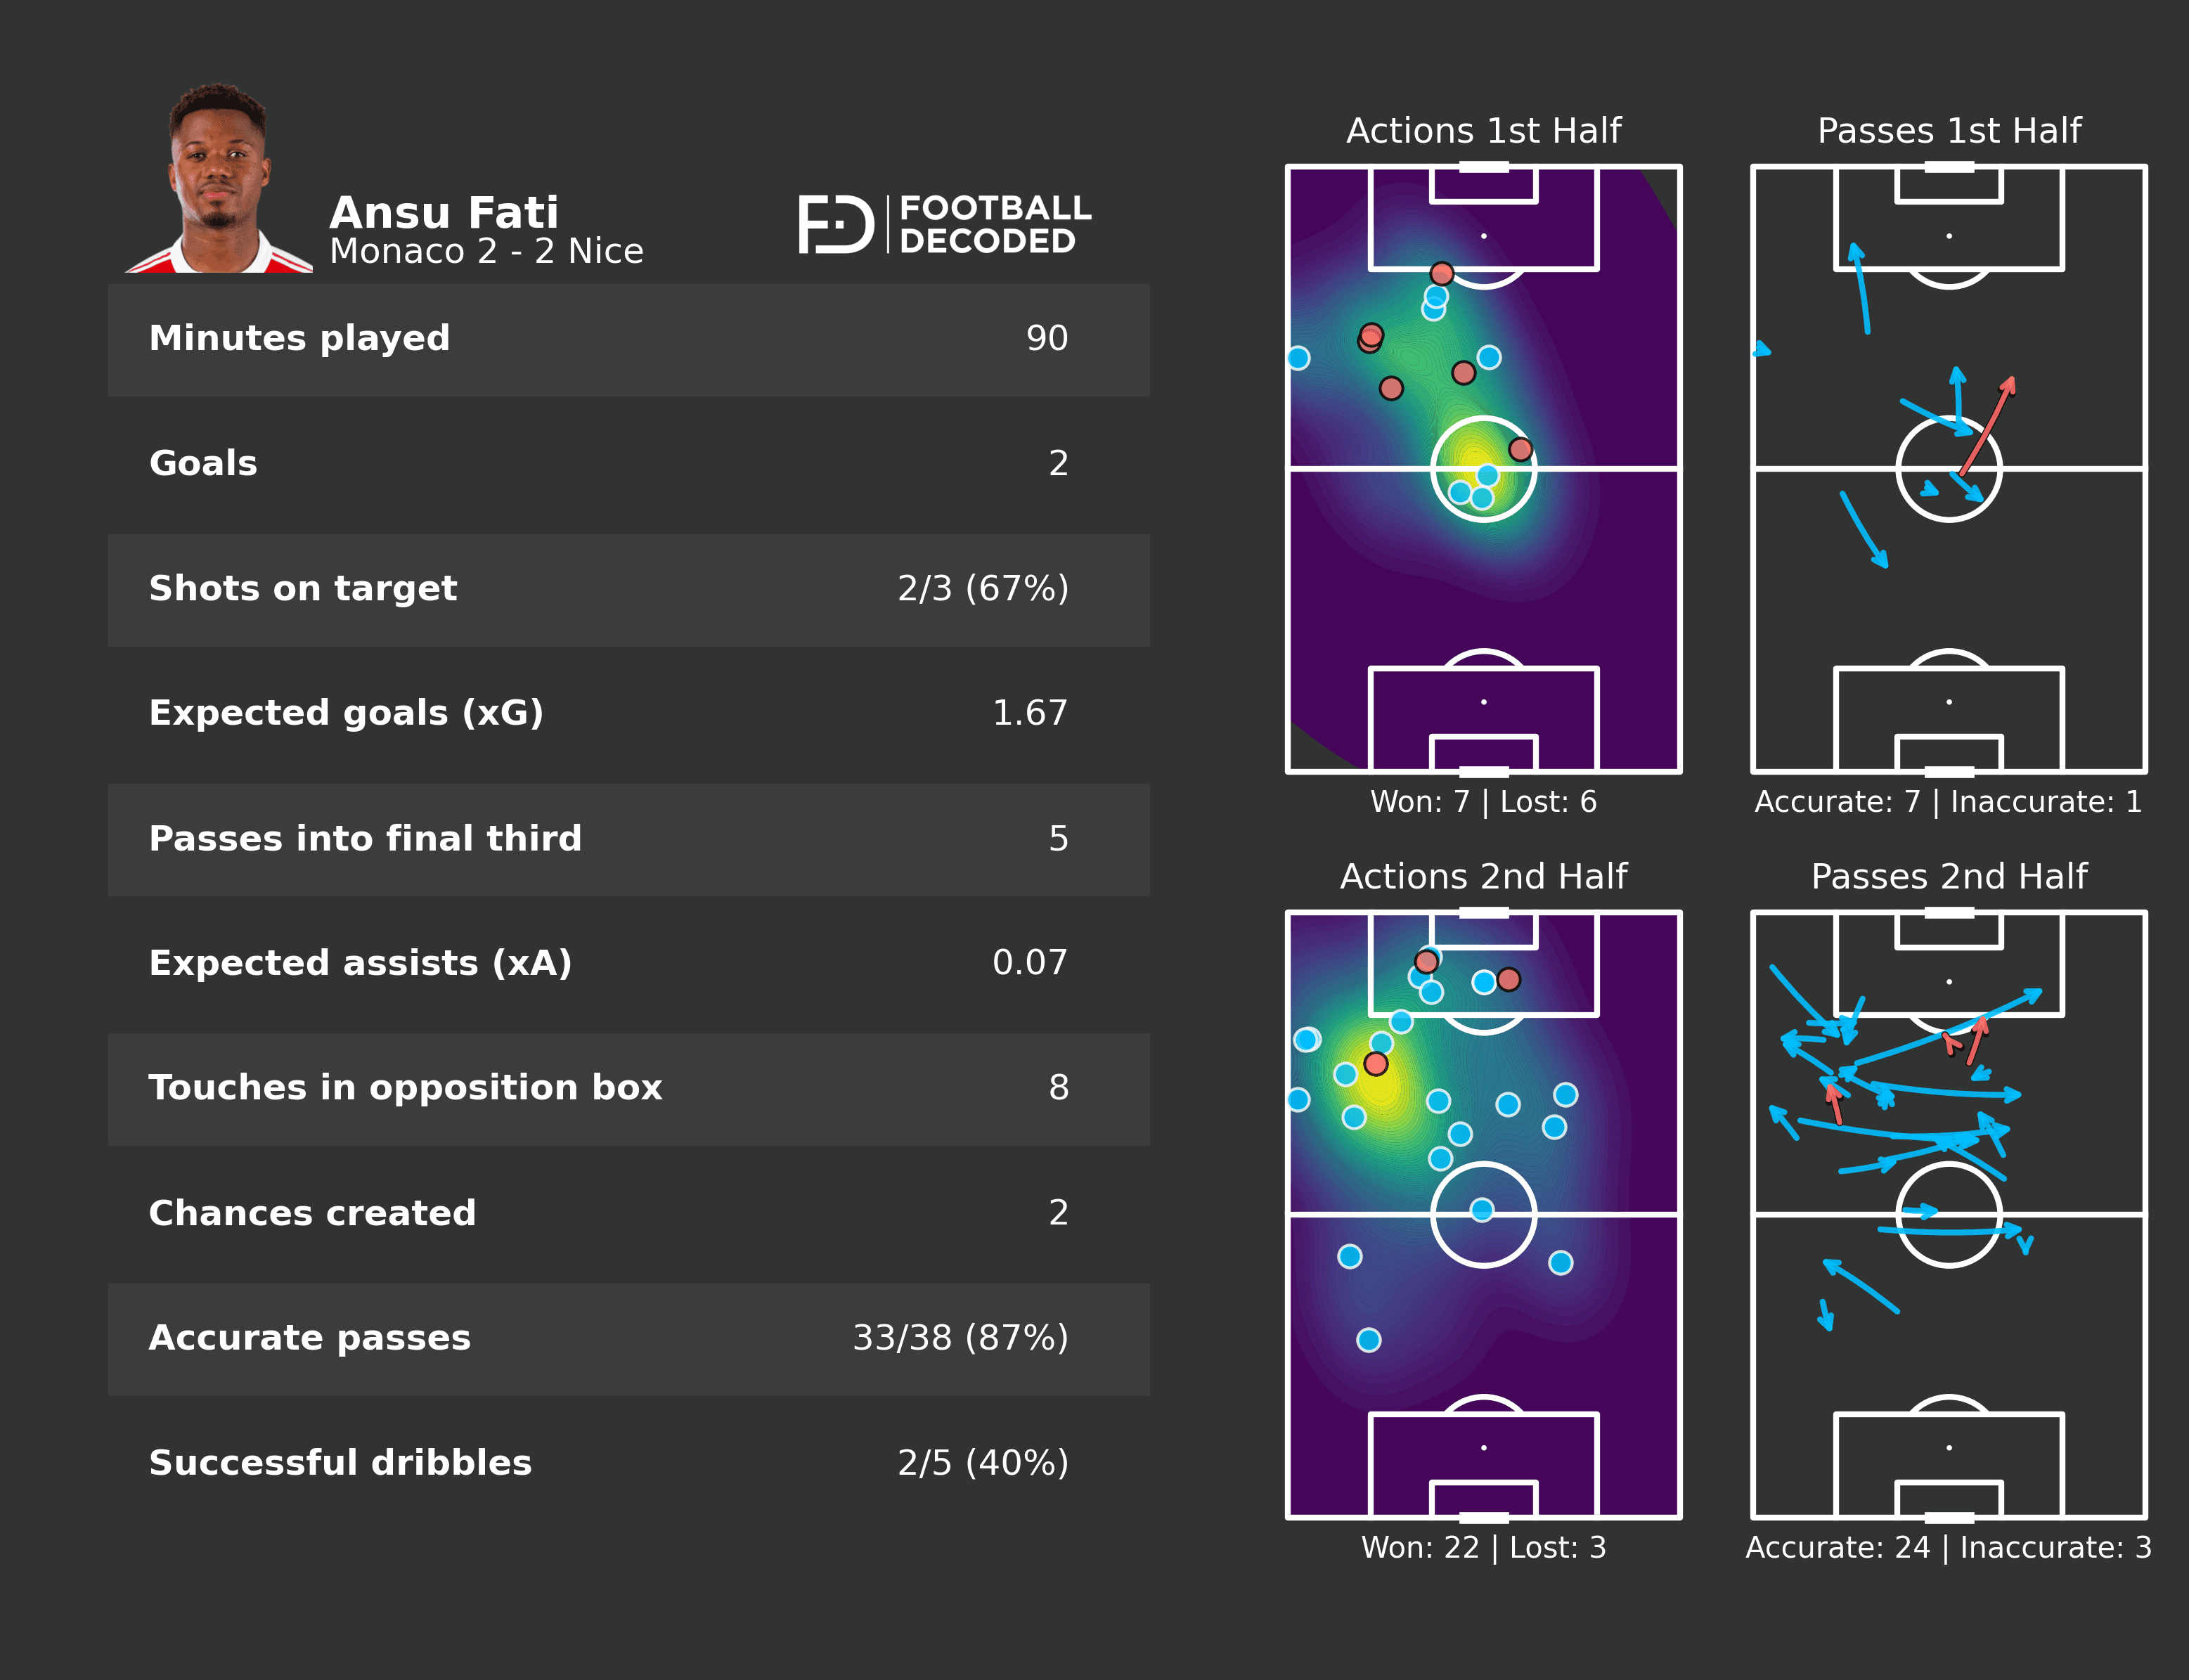Screen dimensions: 2189x1680
Task: Click the Football Decoded FD logo mark
Action: click(x=836, y=225)
